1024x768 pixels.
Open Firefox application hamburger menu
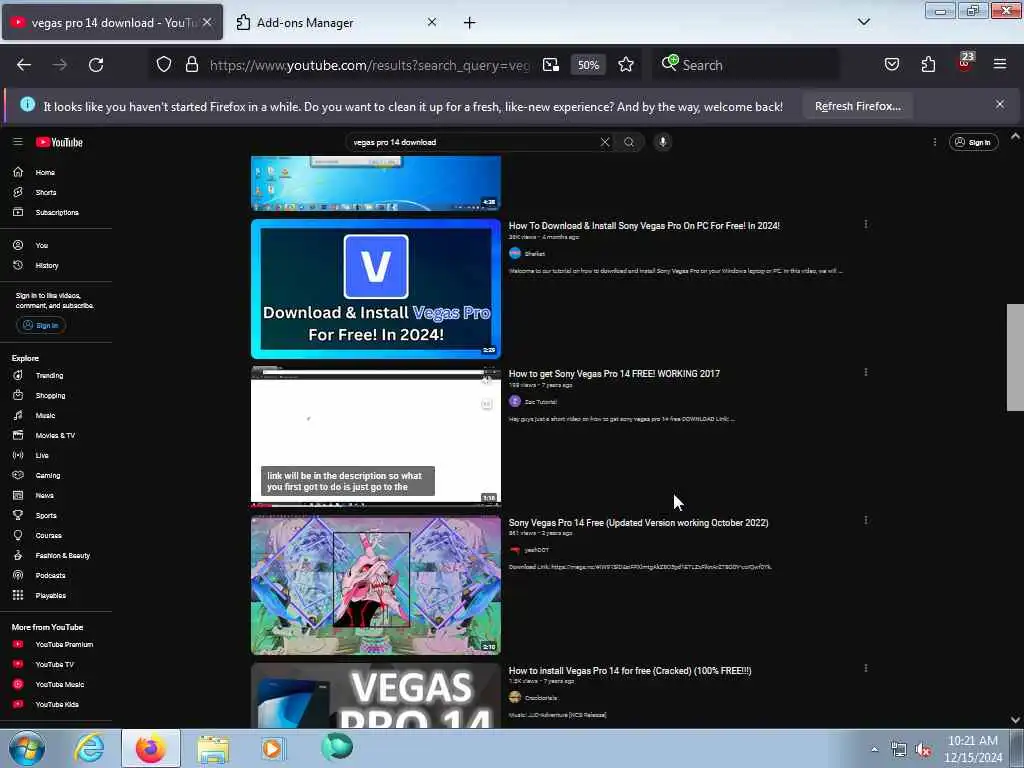[1000, 64]
